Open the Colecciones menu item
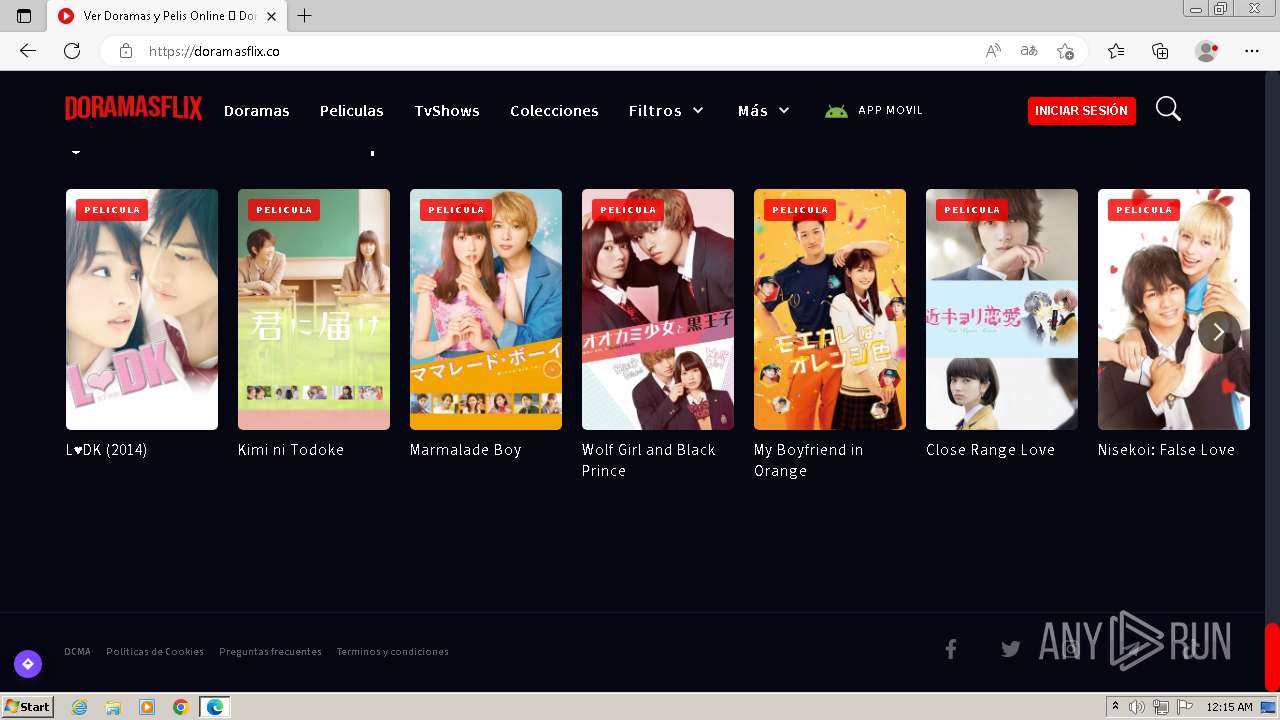1280x720 pixels. point(554,111)
